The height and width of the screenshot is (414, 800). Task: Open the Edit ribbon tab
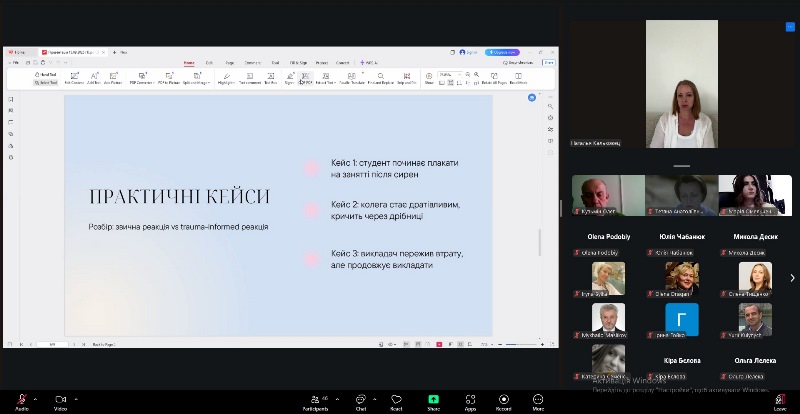pyautogui.click(x=209, y=62)
